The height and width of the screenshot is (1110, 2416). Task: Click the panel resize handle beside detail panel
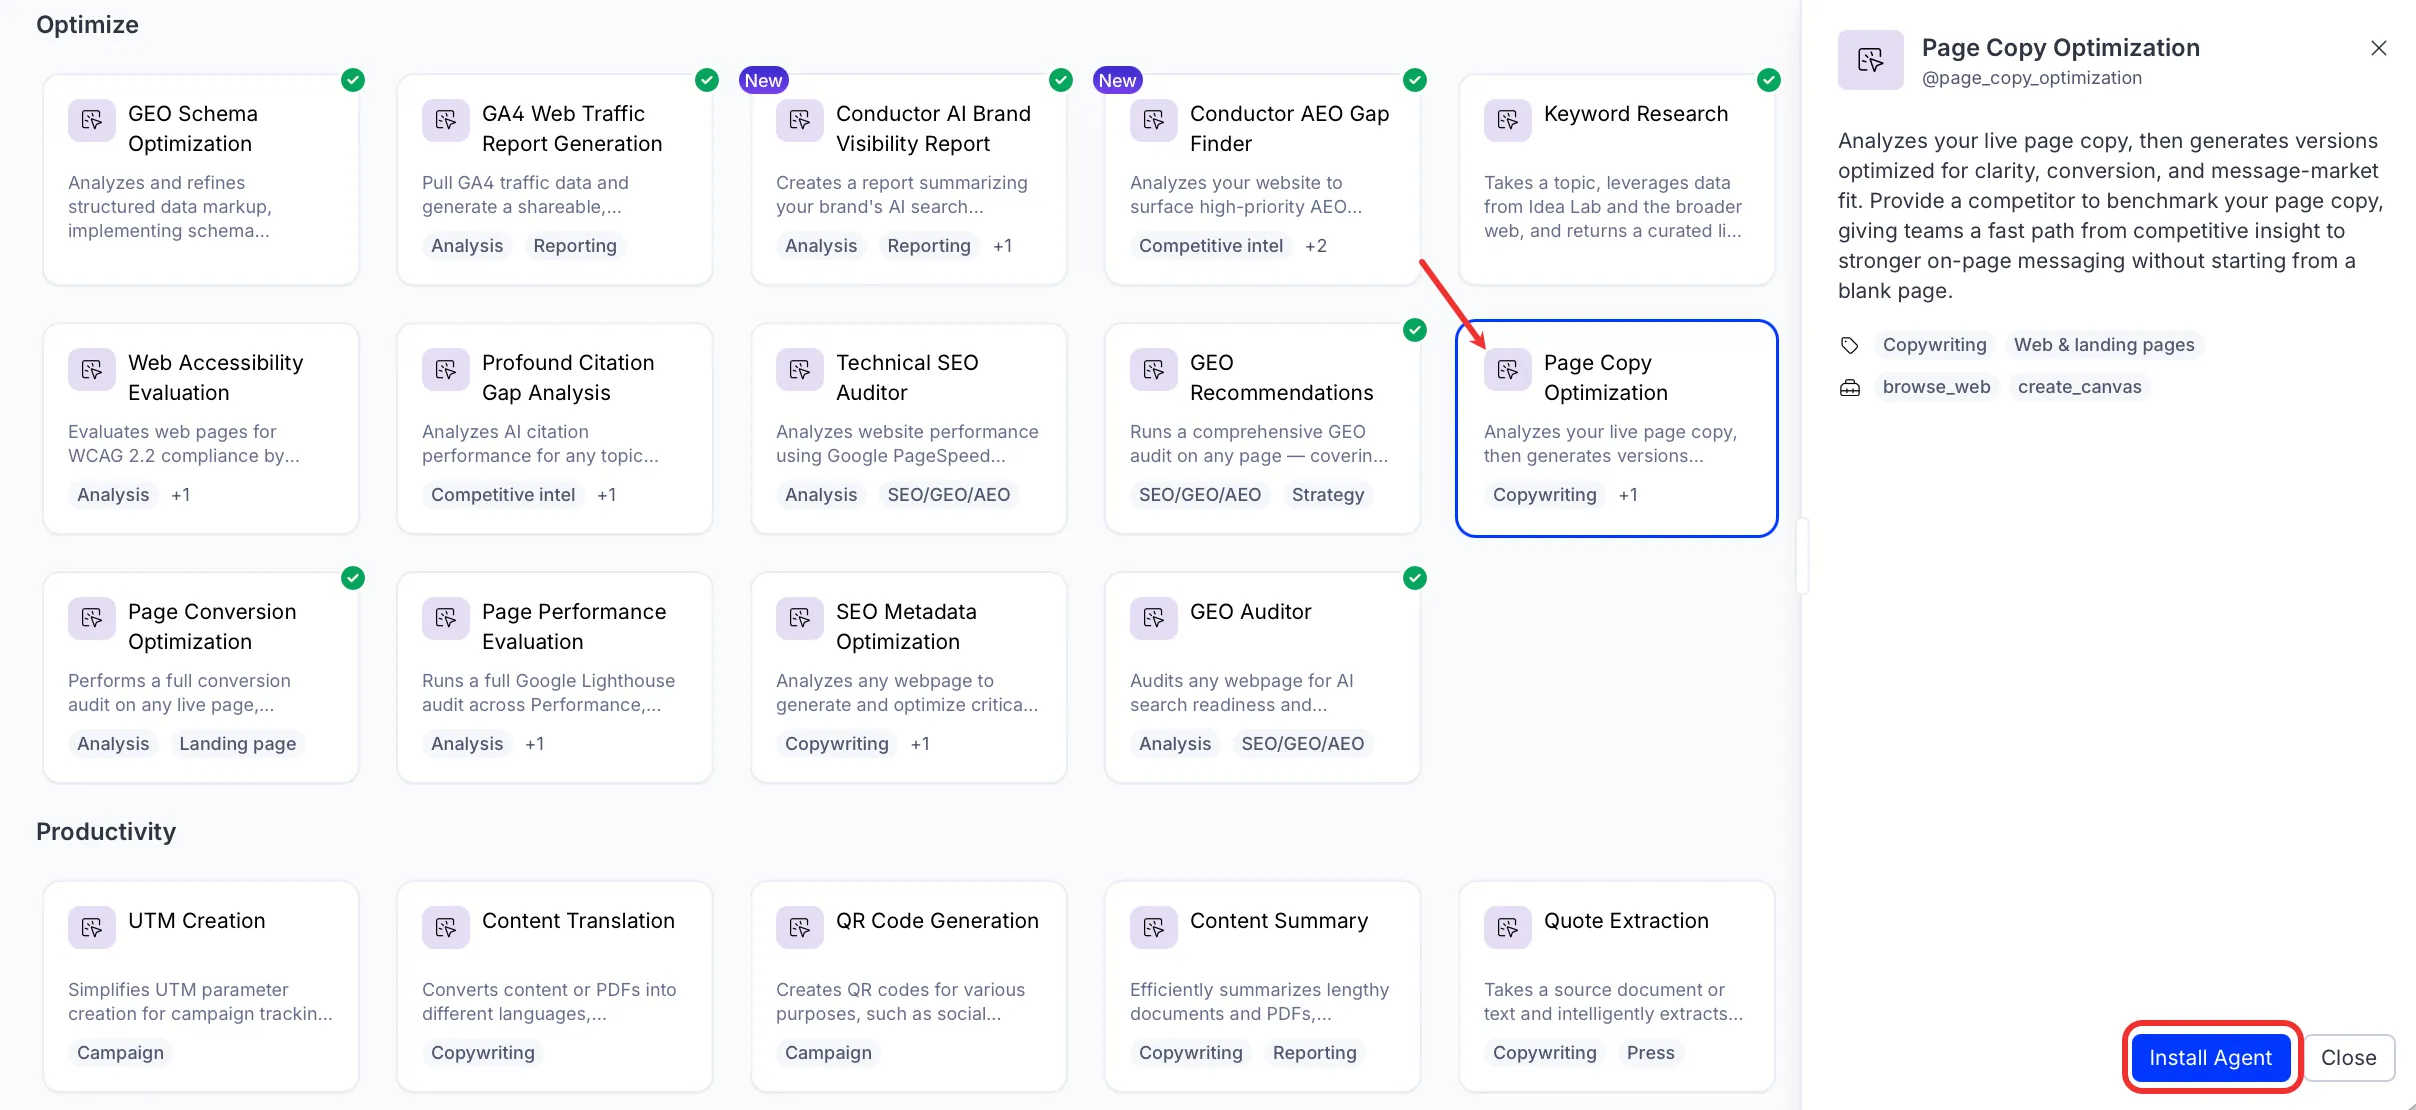pos(1802,556)
